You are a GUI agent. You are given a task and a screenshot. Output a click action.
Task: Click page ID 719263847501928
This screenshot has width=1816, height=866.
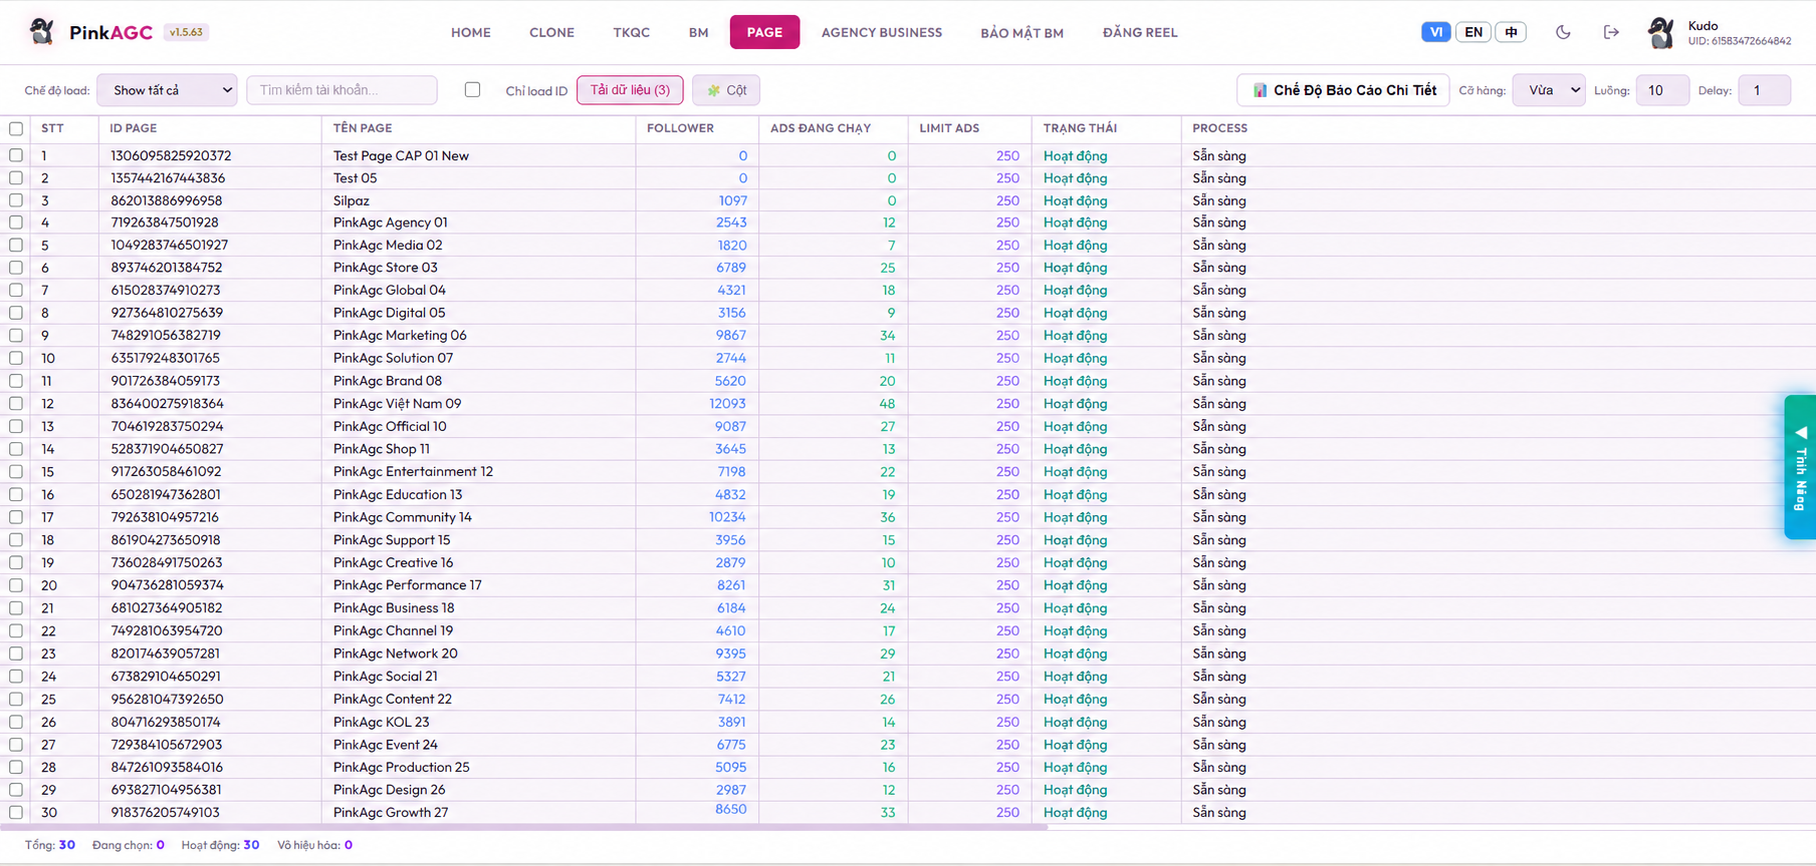tap(164, 223)
